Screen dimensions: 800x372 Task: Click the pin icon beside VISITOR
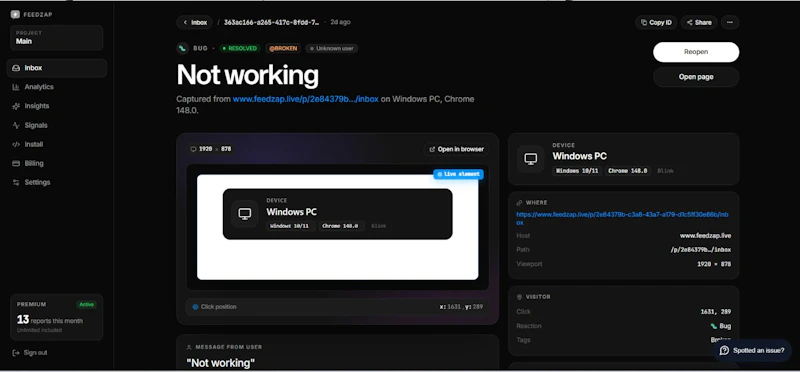tap(519, 297)
